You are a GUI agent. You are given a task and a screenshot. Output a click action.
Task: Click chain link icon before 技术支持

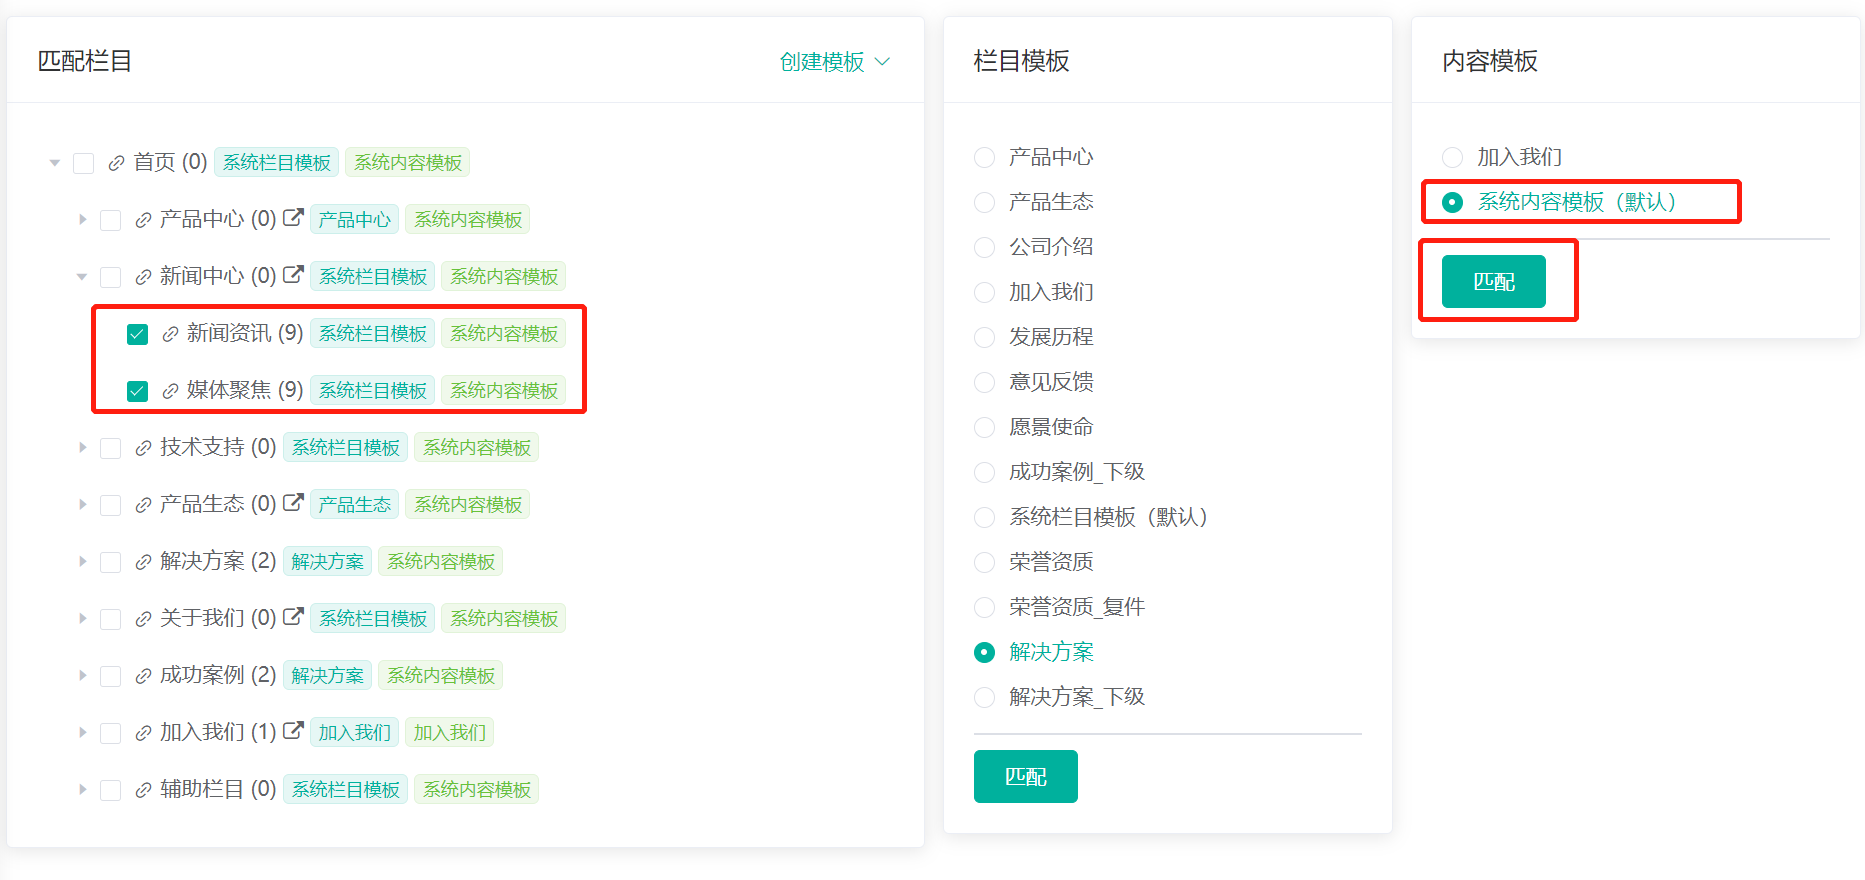[x=143, y=448]
